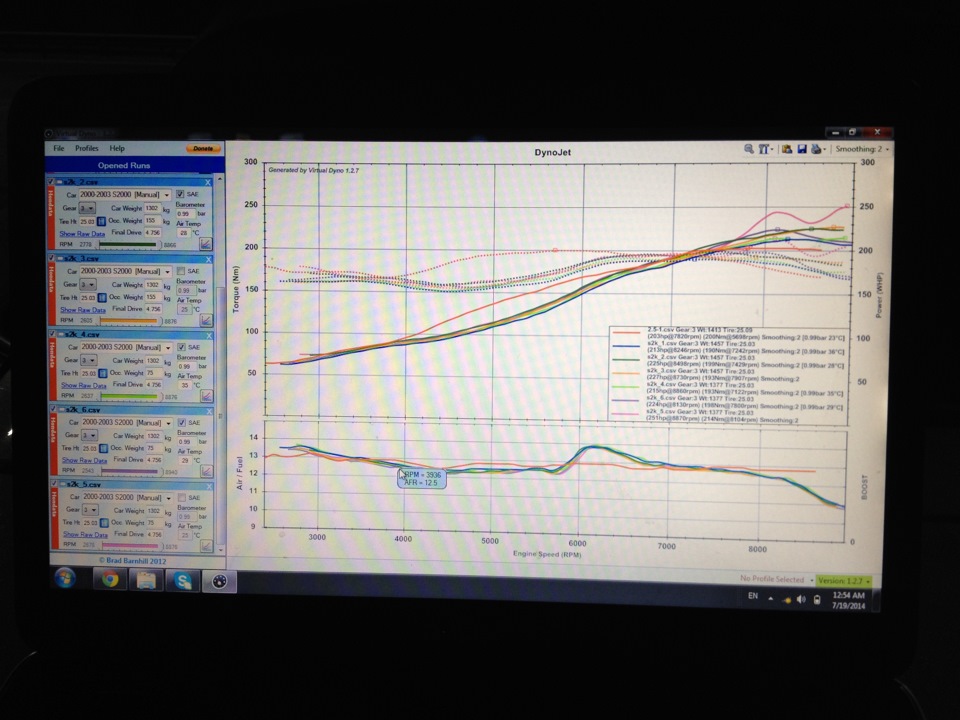Screen dimensions: 960x720
Task: Open the Profiles menu
Action: coord(87,148)
